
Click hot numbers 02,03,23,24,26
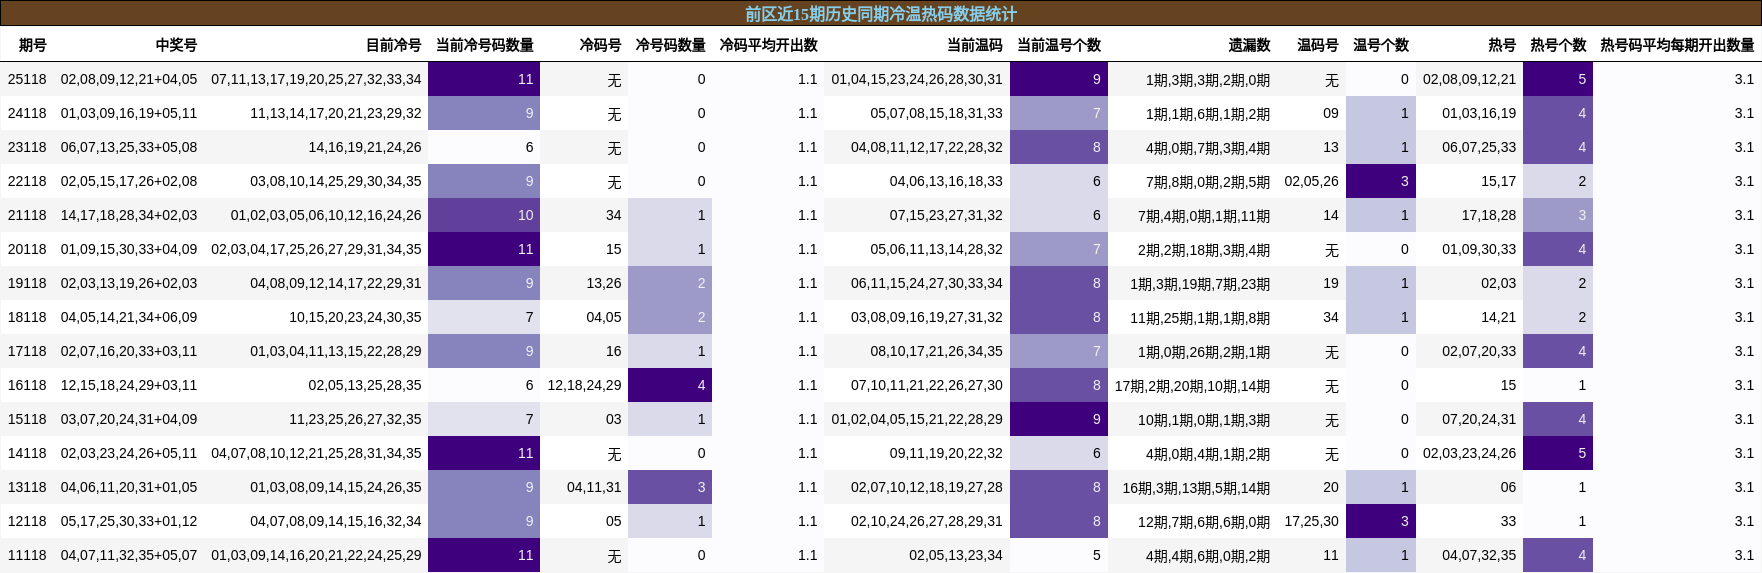(x=1469, y=453)
